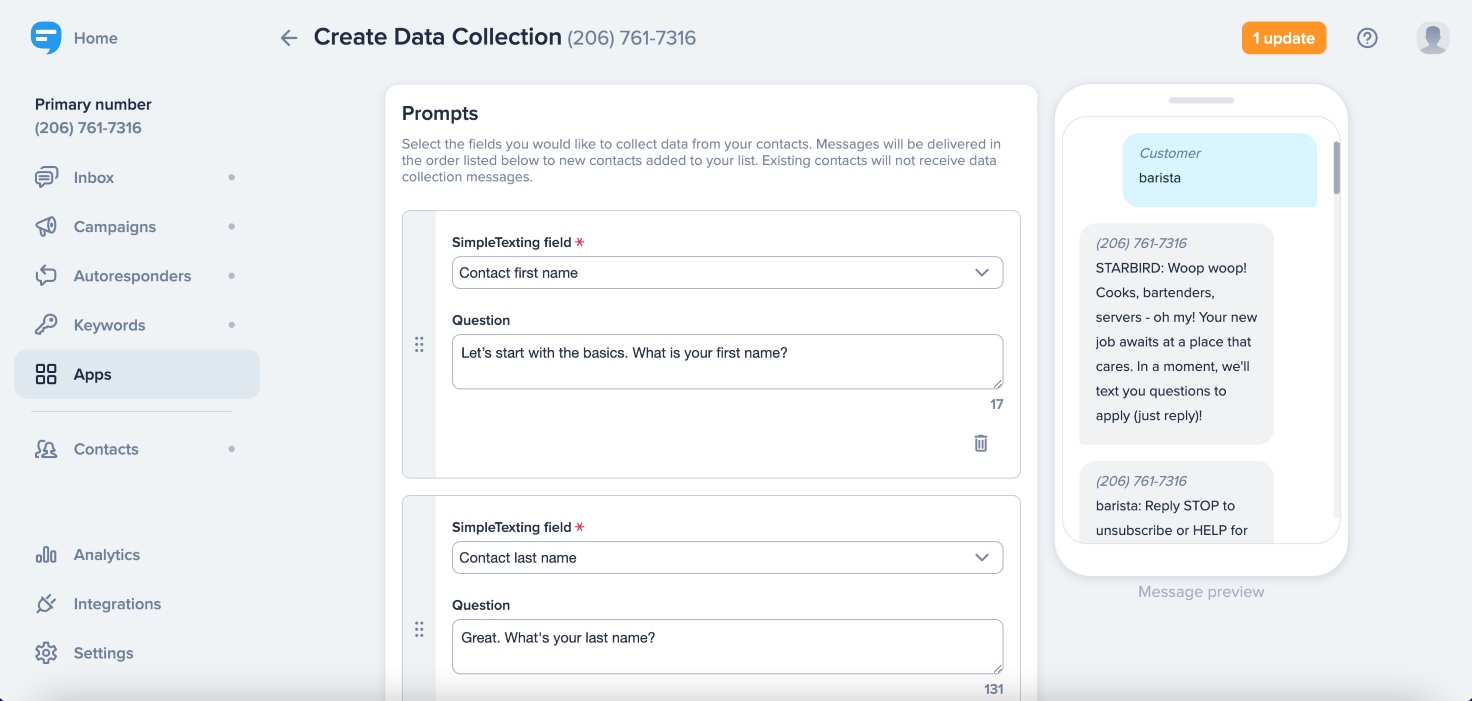Click the Analytics bar-chart icon

[x=47, y=554]
